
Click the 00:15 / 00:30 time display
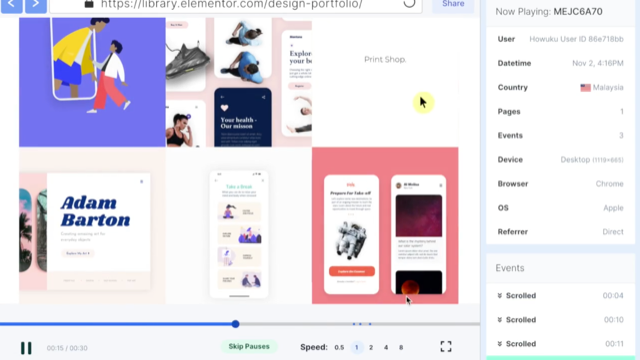point(67,348)
